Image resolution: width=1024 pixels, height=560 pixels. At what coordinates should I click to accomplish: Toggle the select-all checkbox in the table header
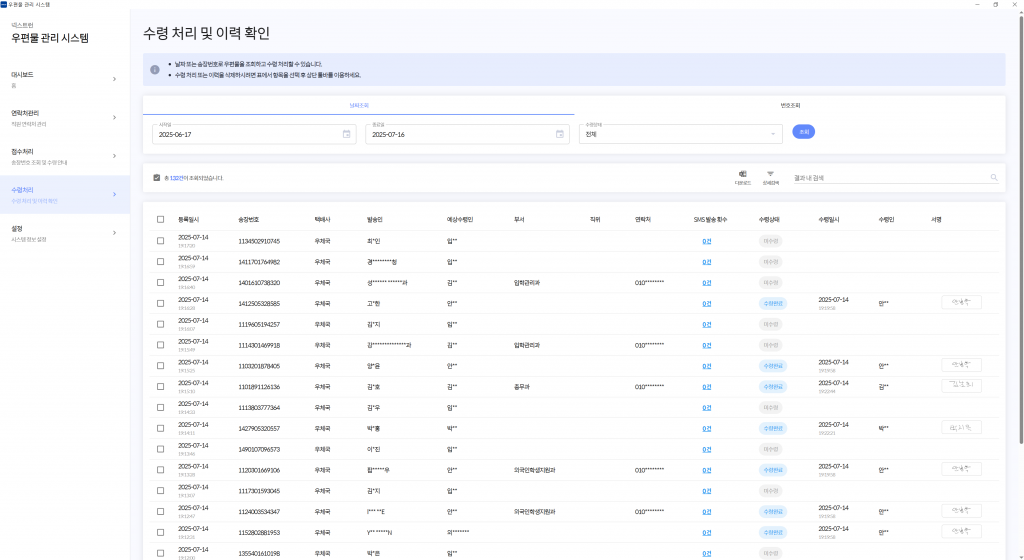pos(161,219)
